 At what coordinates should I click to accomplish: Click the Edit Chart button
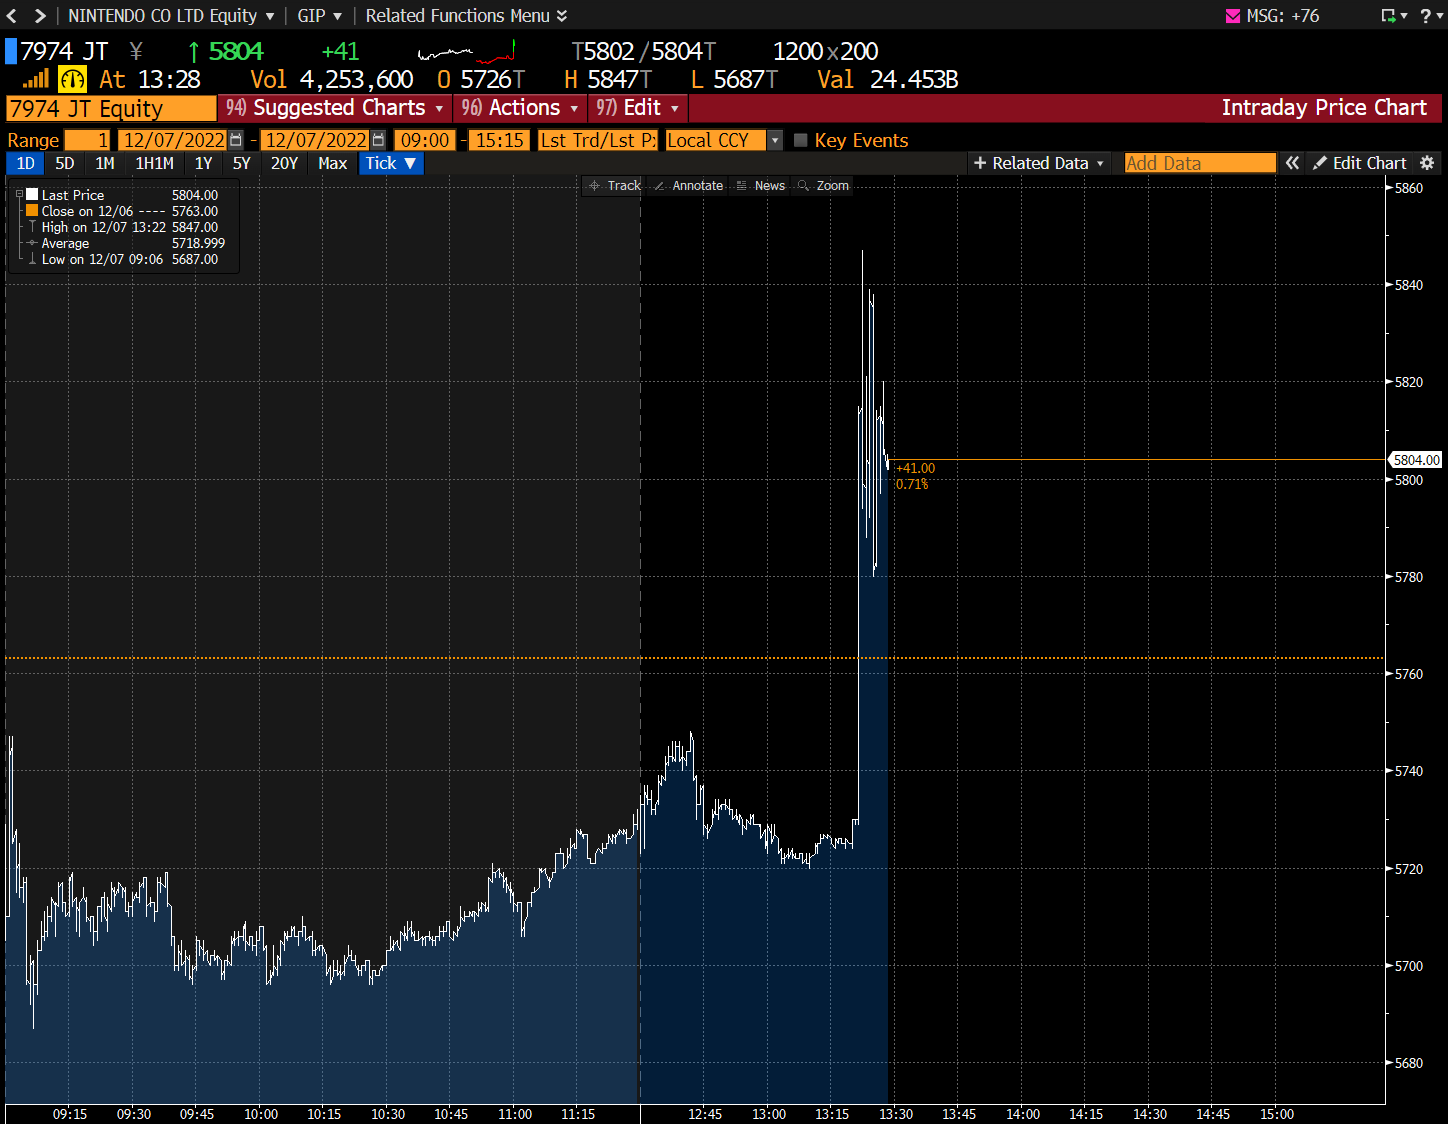click(x=1359, y=163)
